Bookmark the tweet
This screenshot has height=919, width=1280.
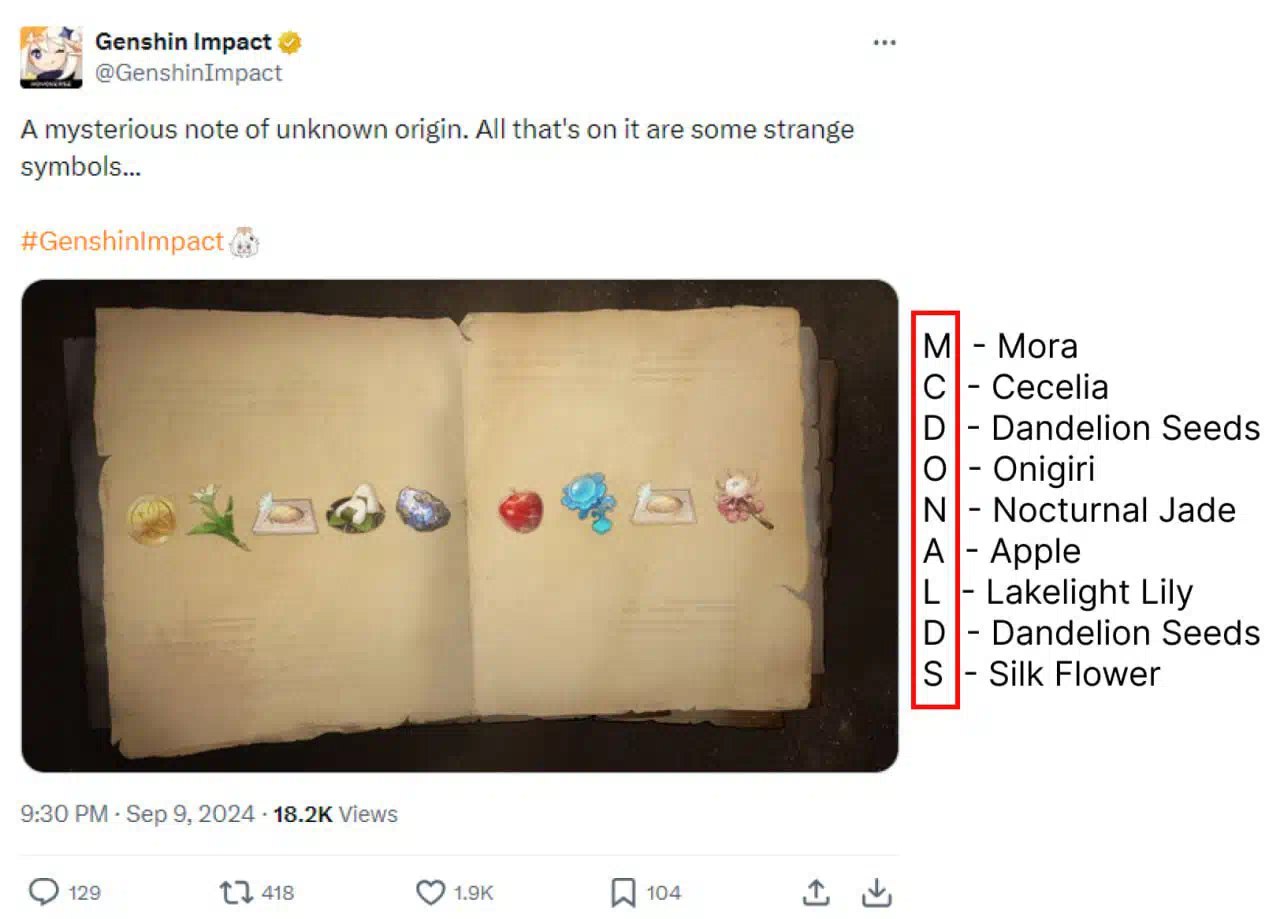click(621, 892)
